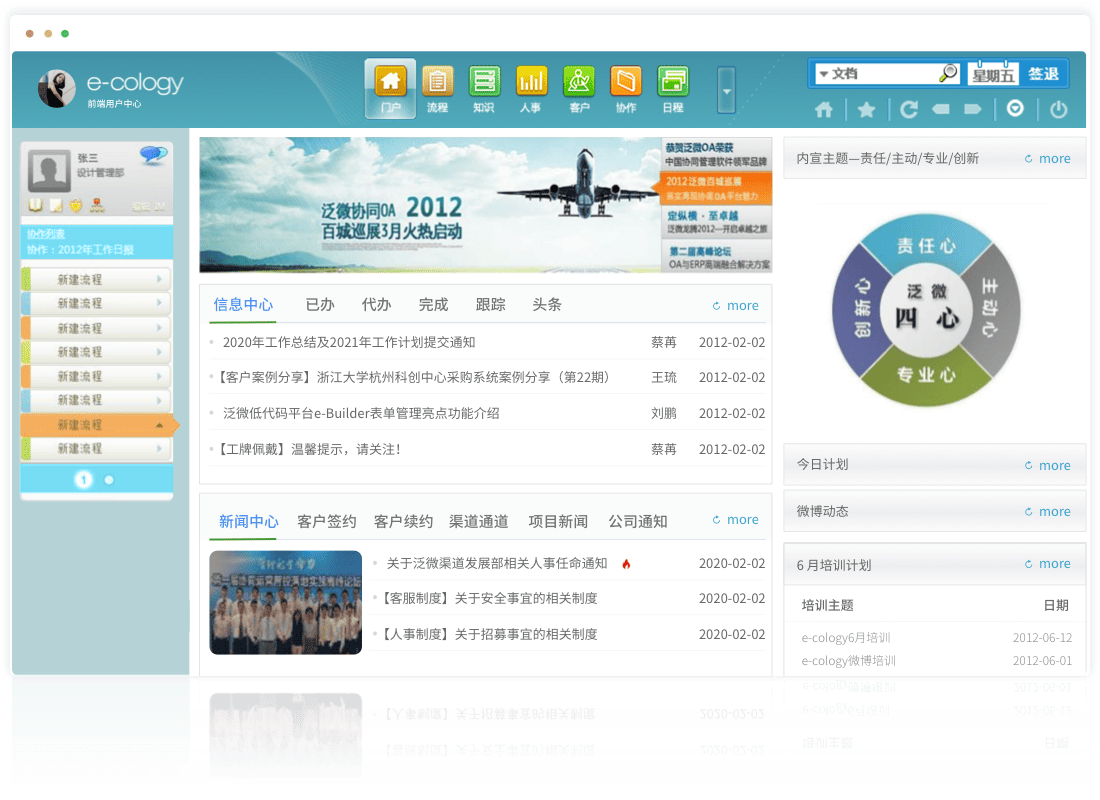This screenshot has height=800, width=1100.
Task: Click the refresh icon in top toolbar
Action: pos(909,110)
